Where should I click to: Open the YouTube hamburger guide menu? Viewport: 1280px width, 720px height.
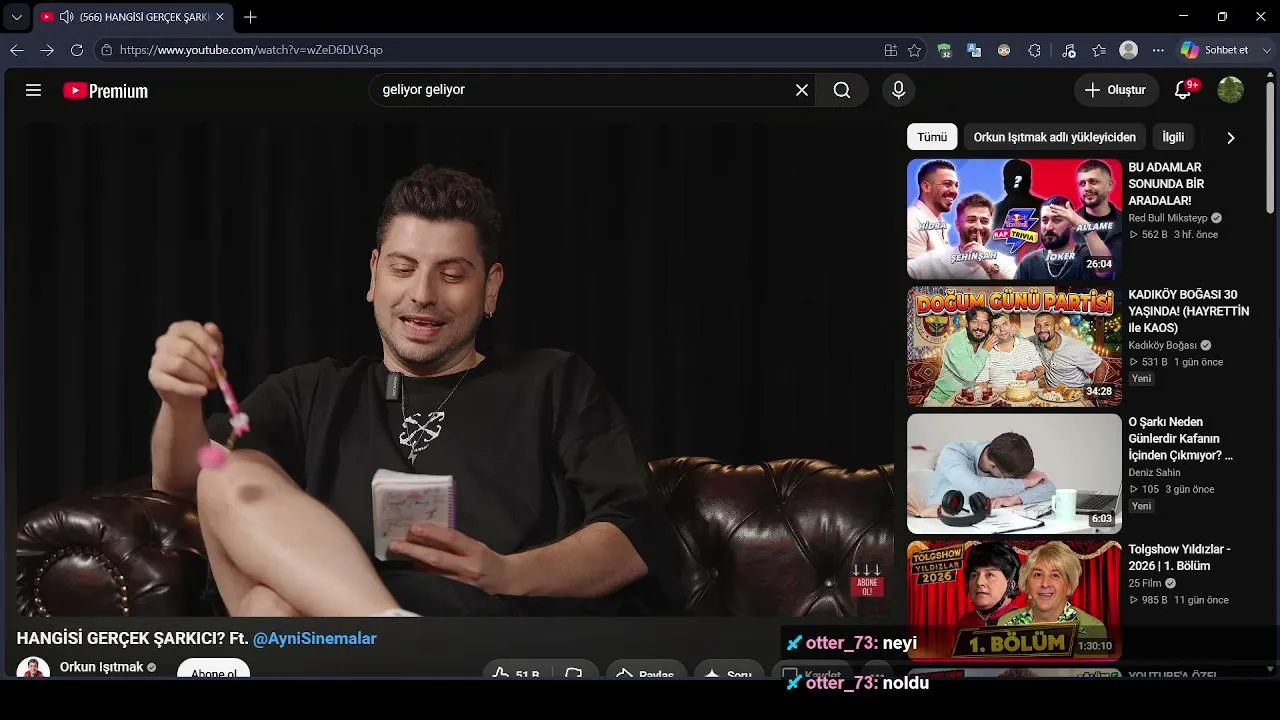[33, 91]
